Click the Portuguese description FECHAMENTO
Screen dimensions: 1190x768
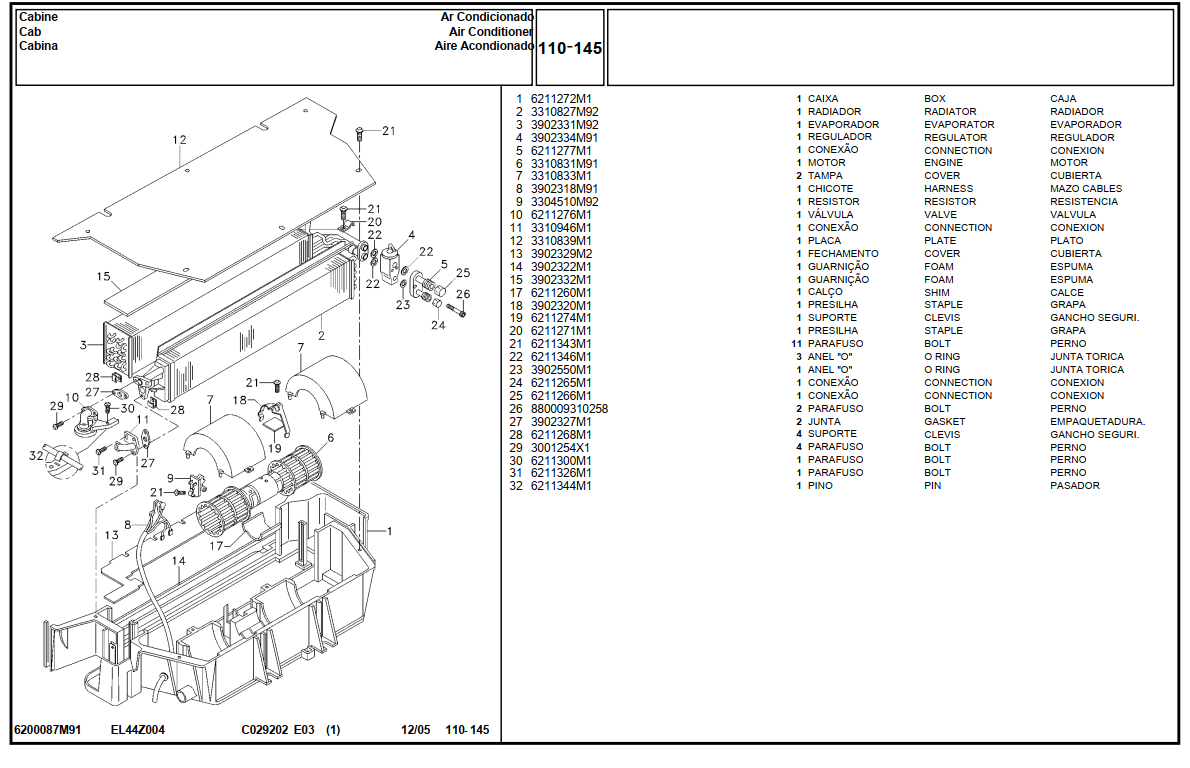coord(843,253)
